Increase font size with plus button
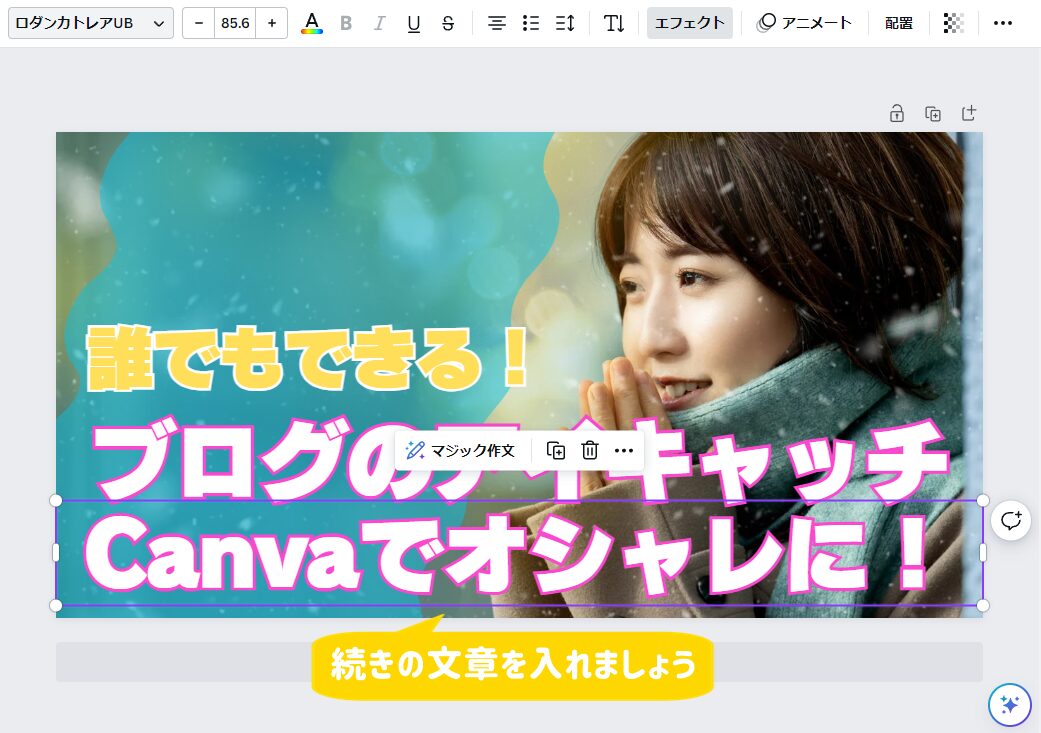The height and width of the screenshot is (733, 1041). [x=272, y=23]
